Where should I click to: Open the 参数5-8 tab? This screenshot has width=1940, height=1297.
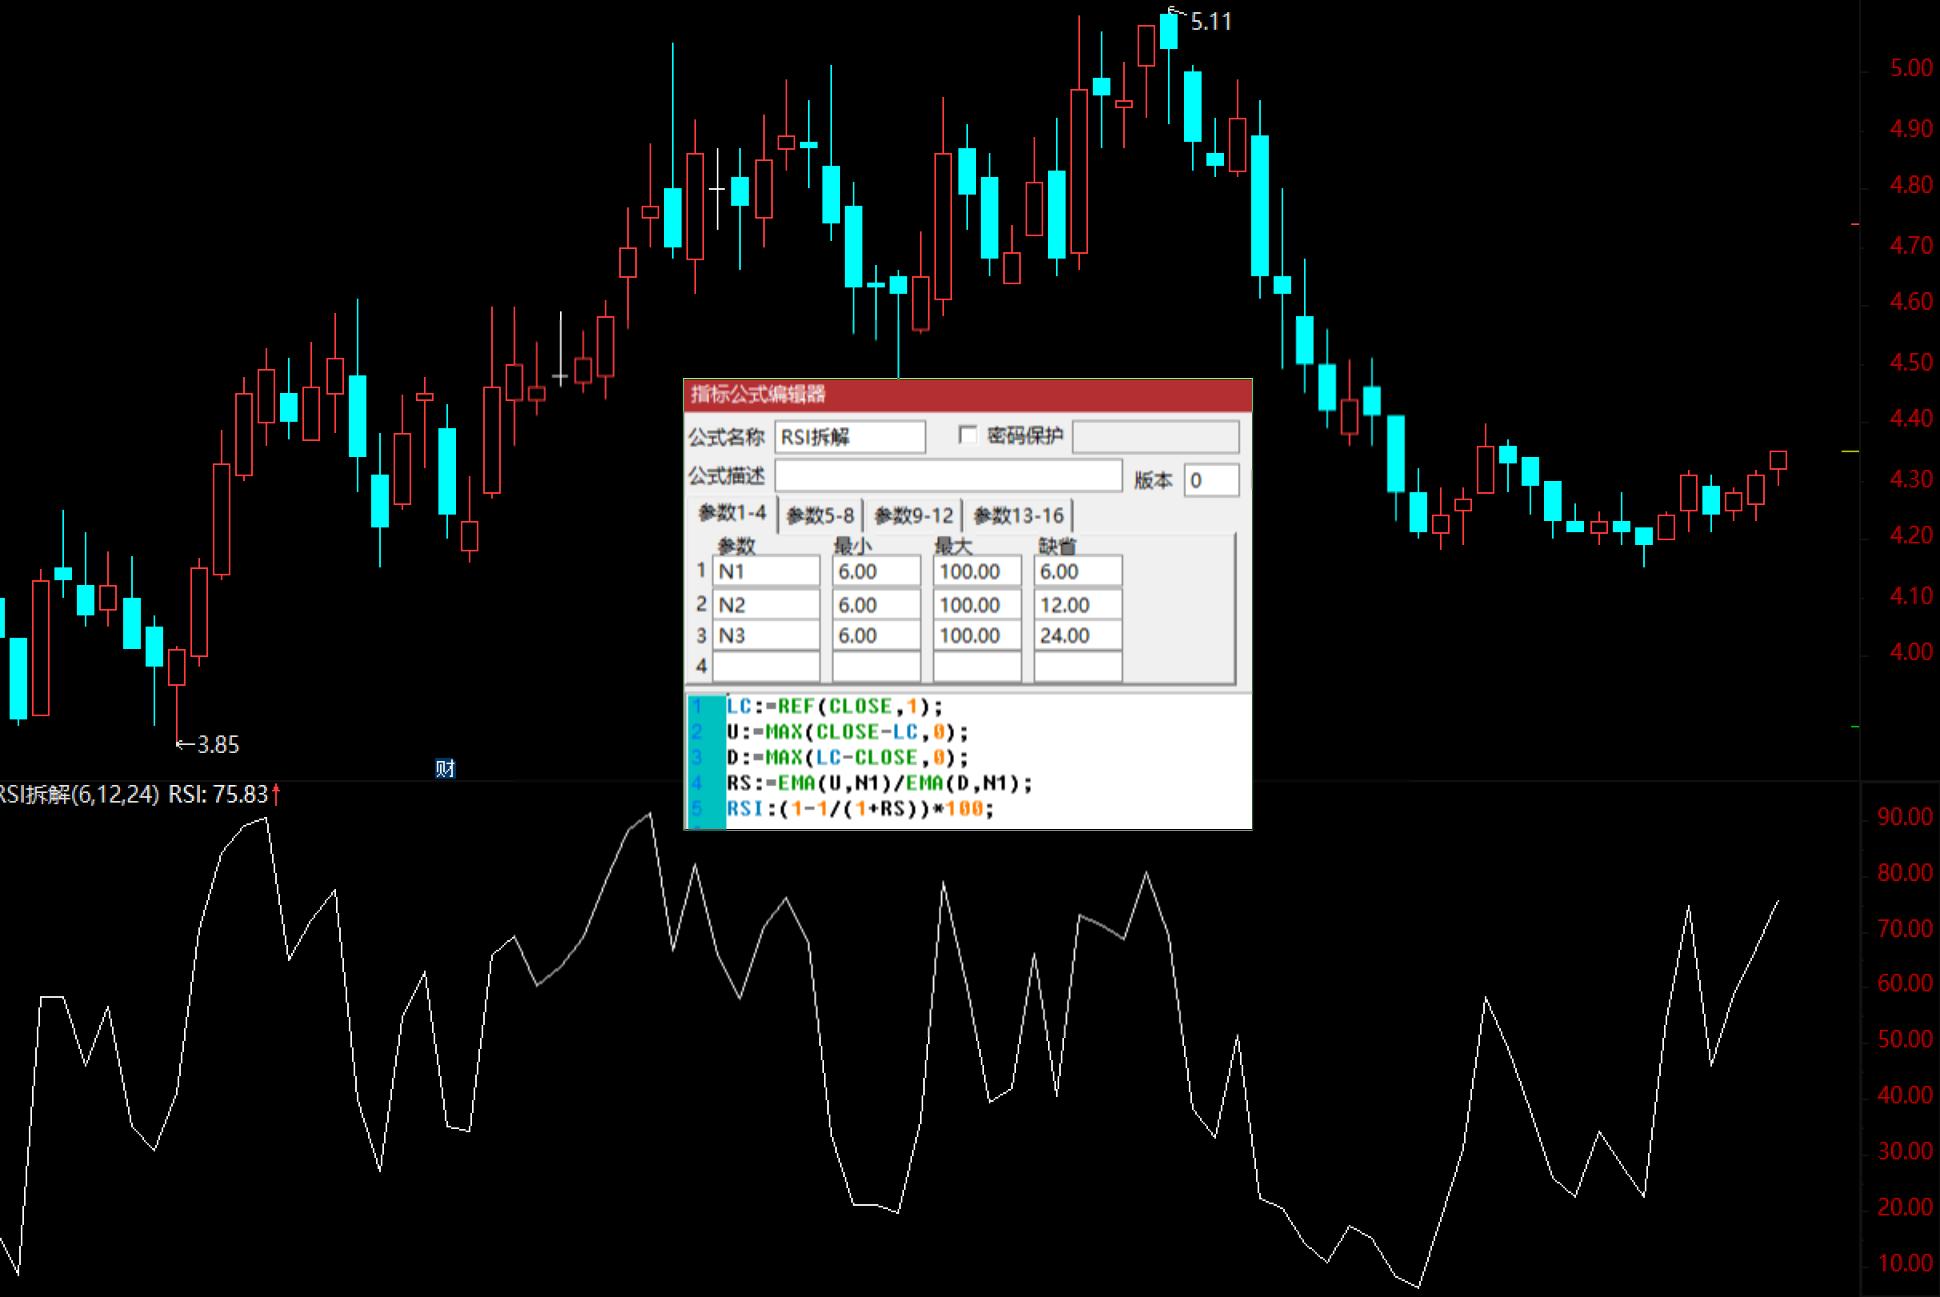820,516
